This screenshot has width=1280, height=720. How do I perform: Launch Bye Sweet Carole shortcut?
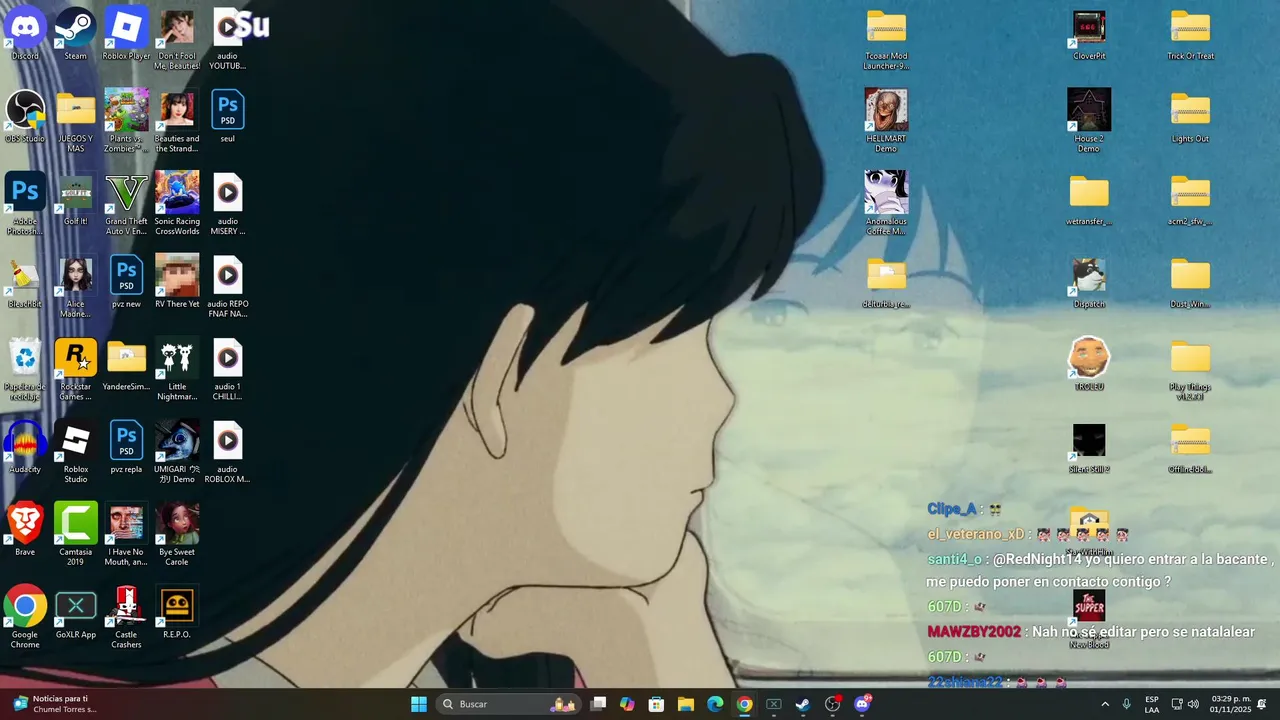point(177,535)
